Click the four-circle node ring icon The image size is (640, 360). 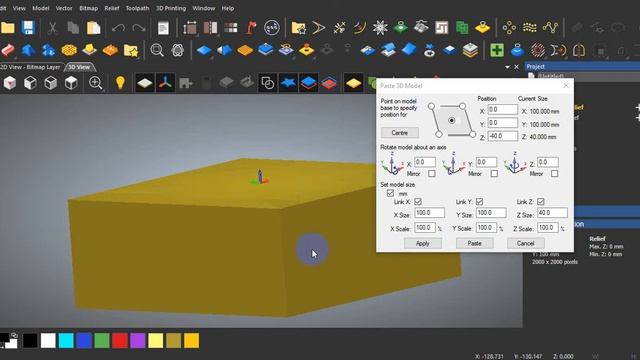(509, 28)
